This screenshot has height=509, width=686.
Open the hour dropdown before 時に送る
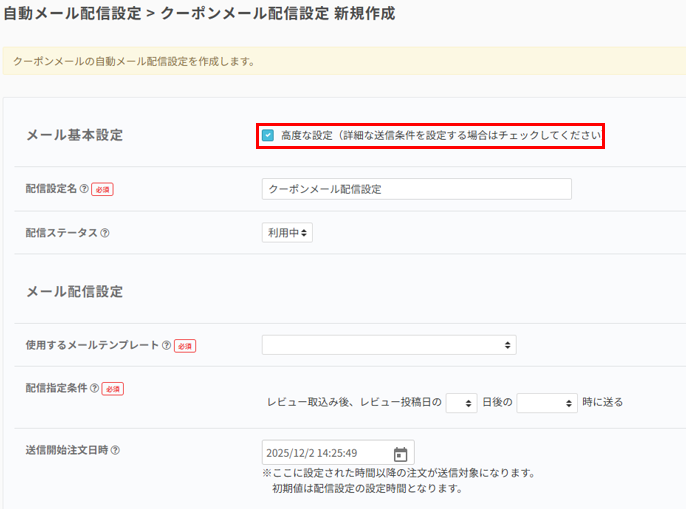tap(546, 402)
